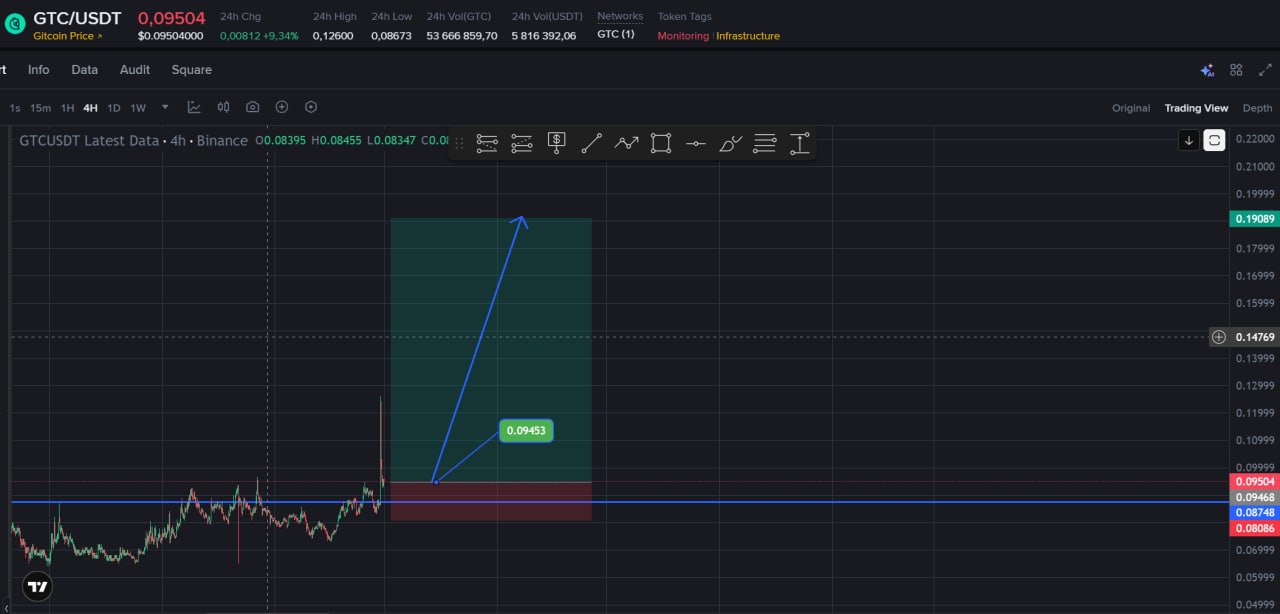The width and height of the screenshot is (1280, 614).
Task: Select the 1D time interval
Action: point(114,108)
